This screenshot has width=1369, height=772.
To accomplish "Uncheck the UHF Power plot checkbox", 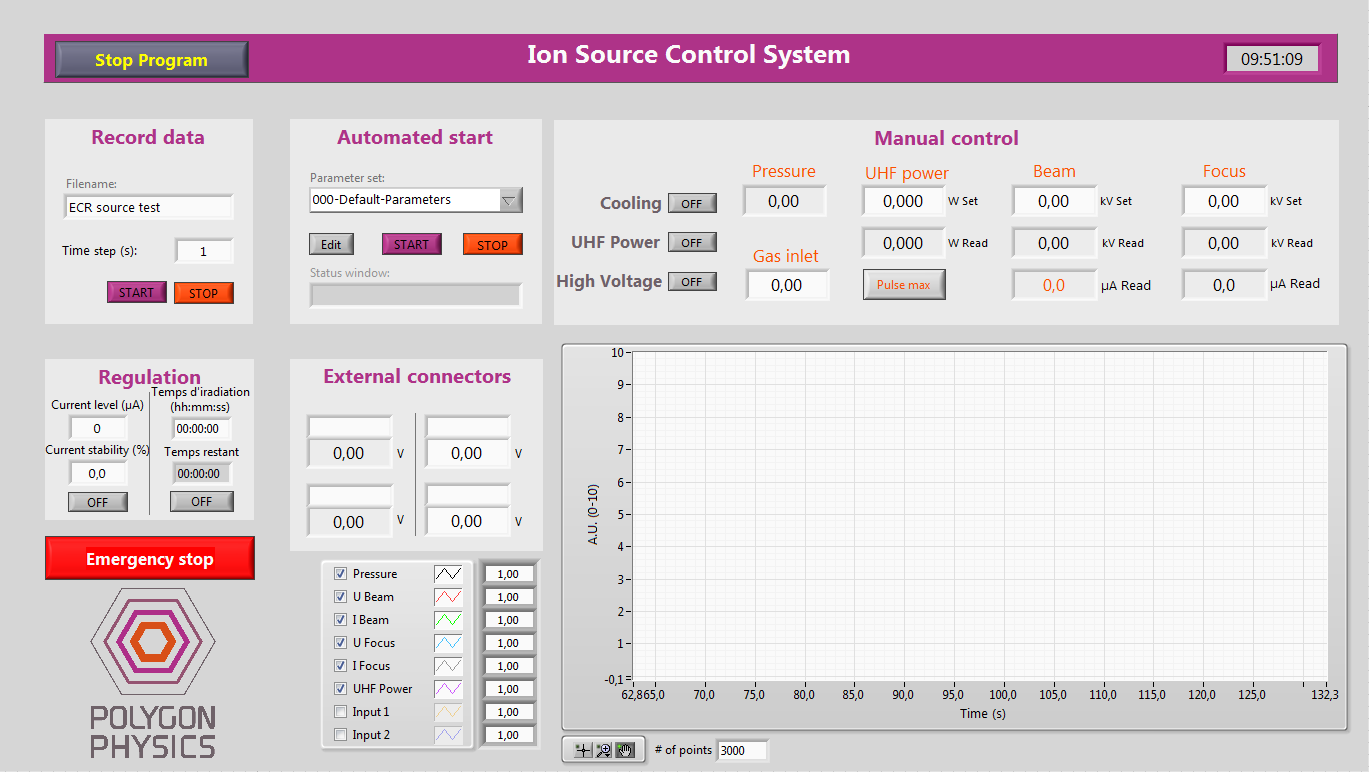I will [x=340, y=689].
